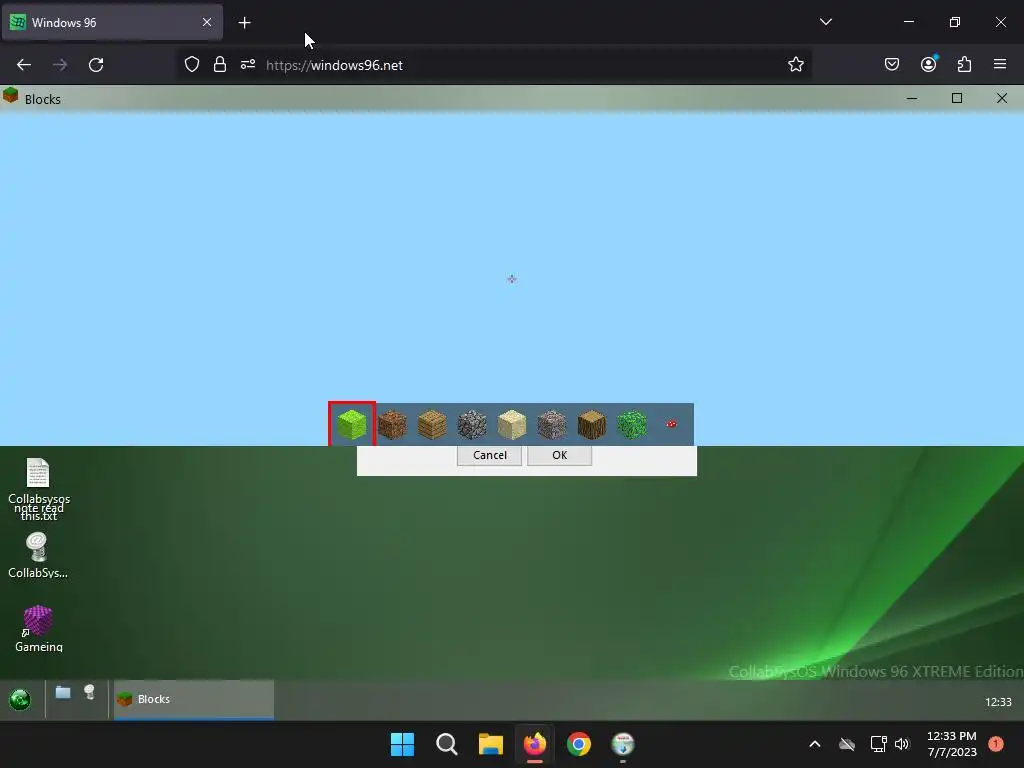Open the Firefox hamburger application menu
This screenshot has width=1024, height=768.
click(x=1000, y=65)
